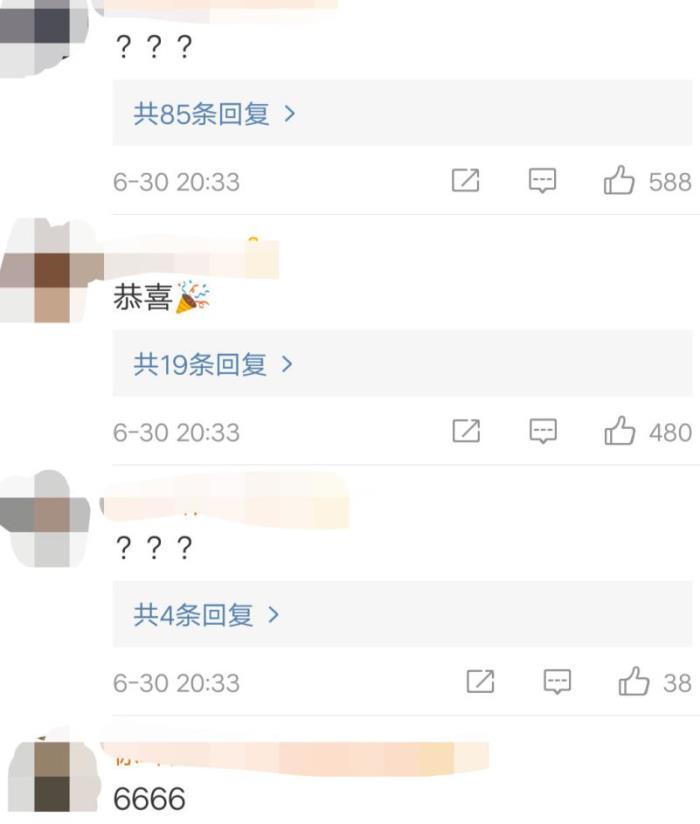The height and width of the screenshot is (824, 700).
Task: Like the 恭喜 comment with 480 likes
Action: point(620,431)
